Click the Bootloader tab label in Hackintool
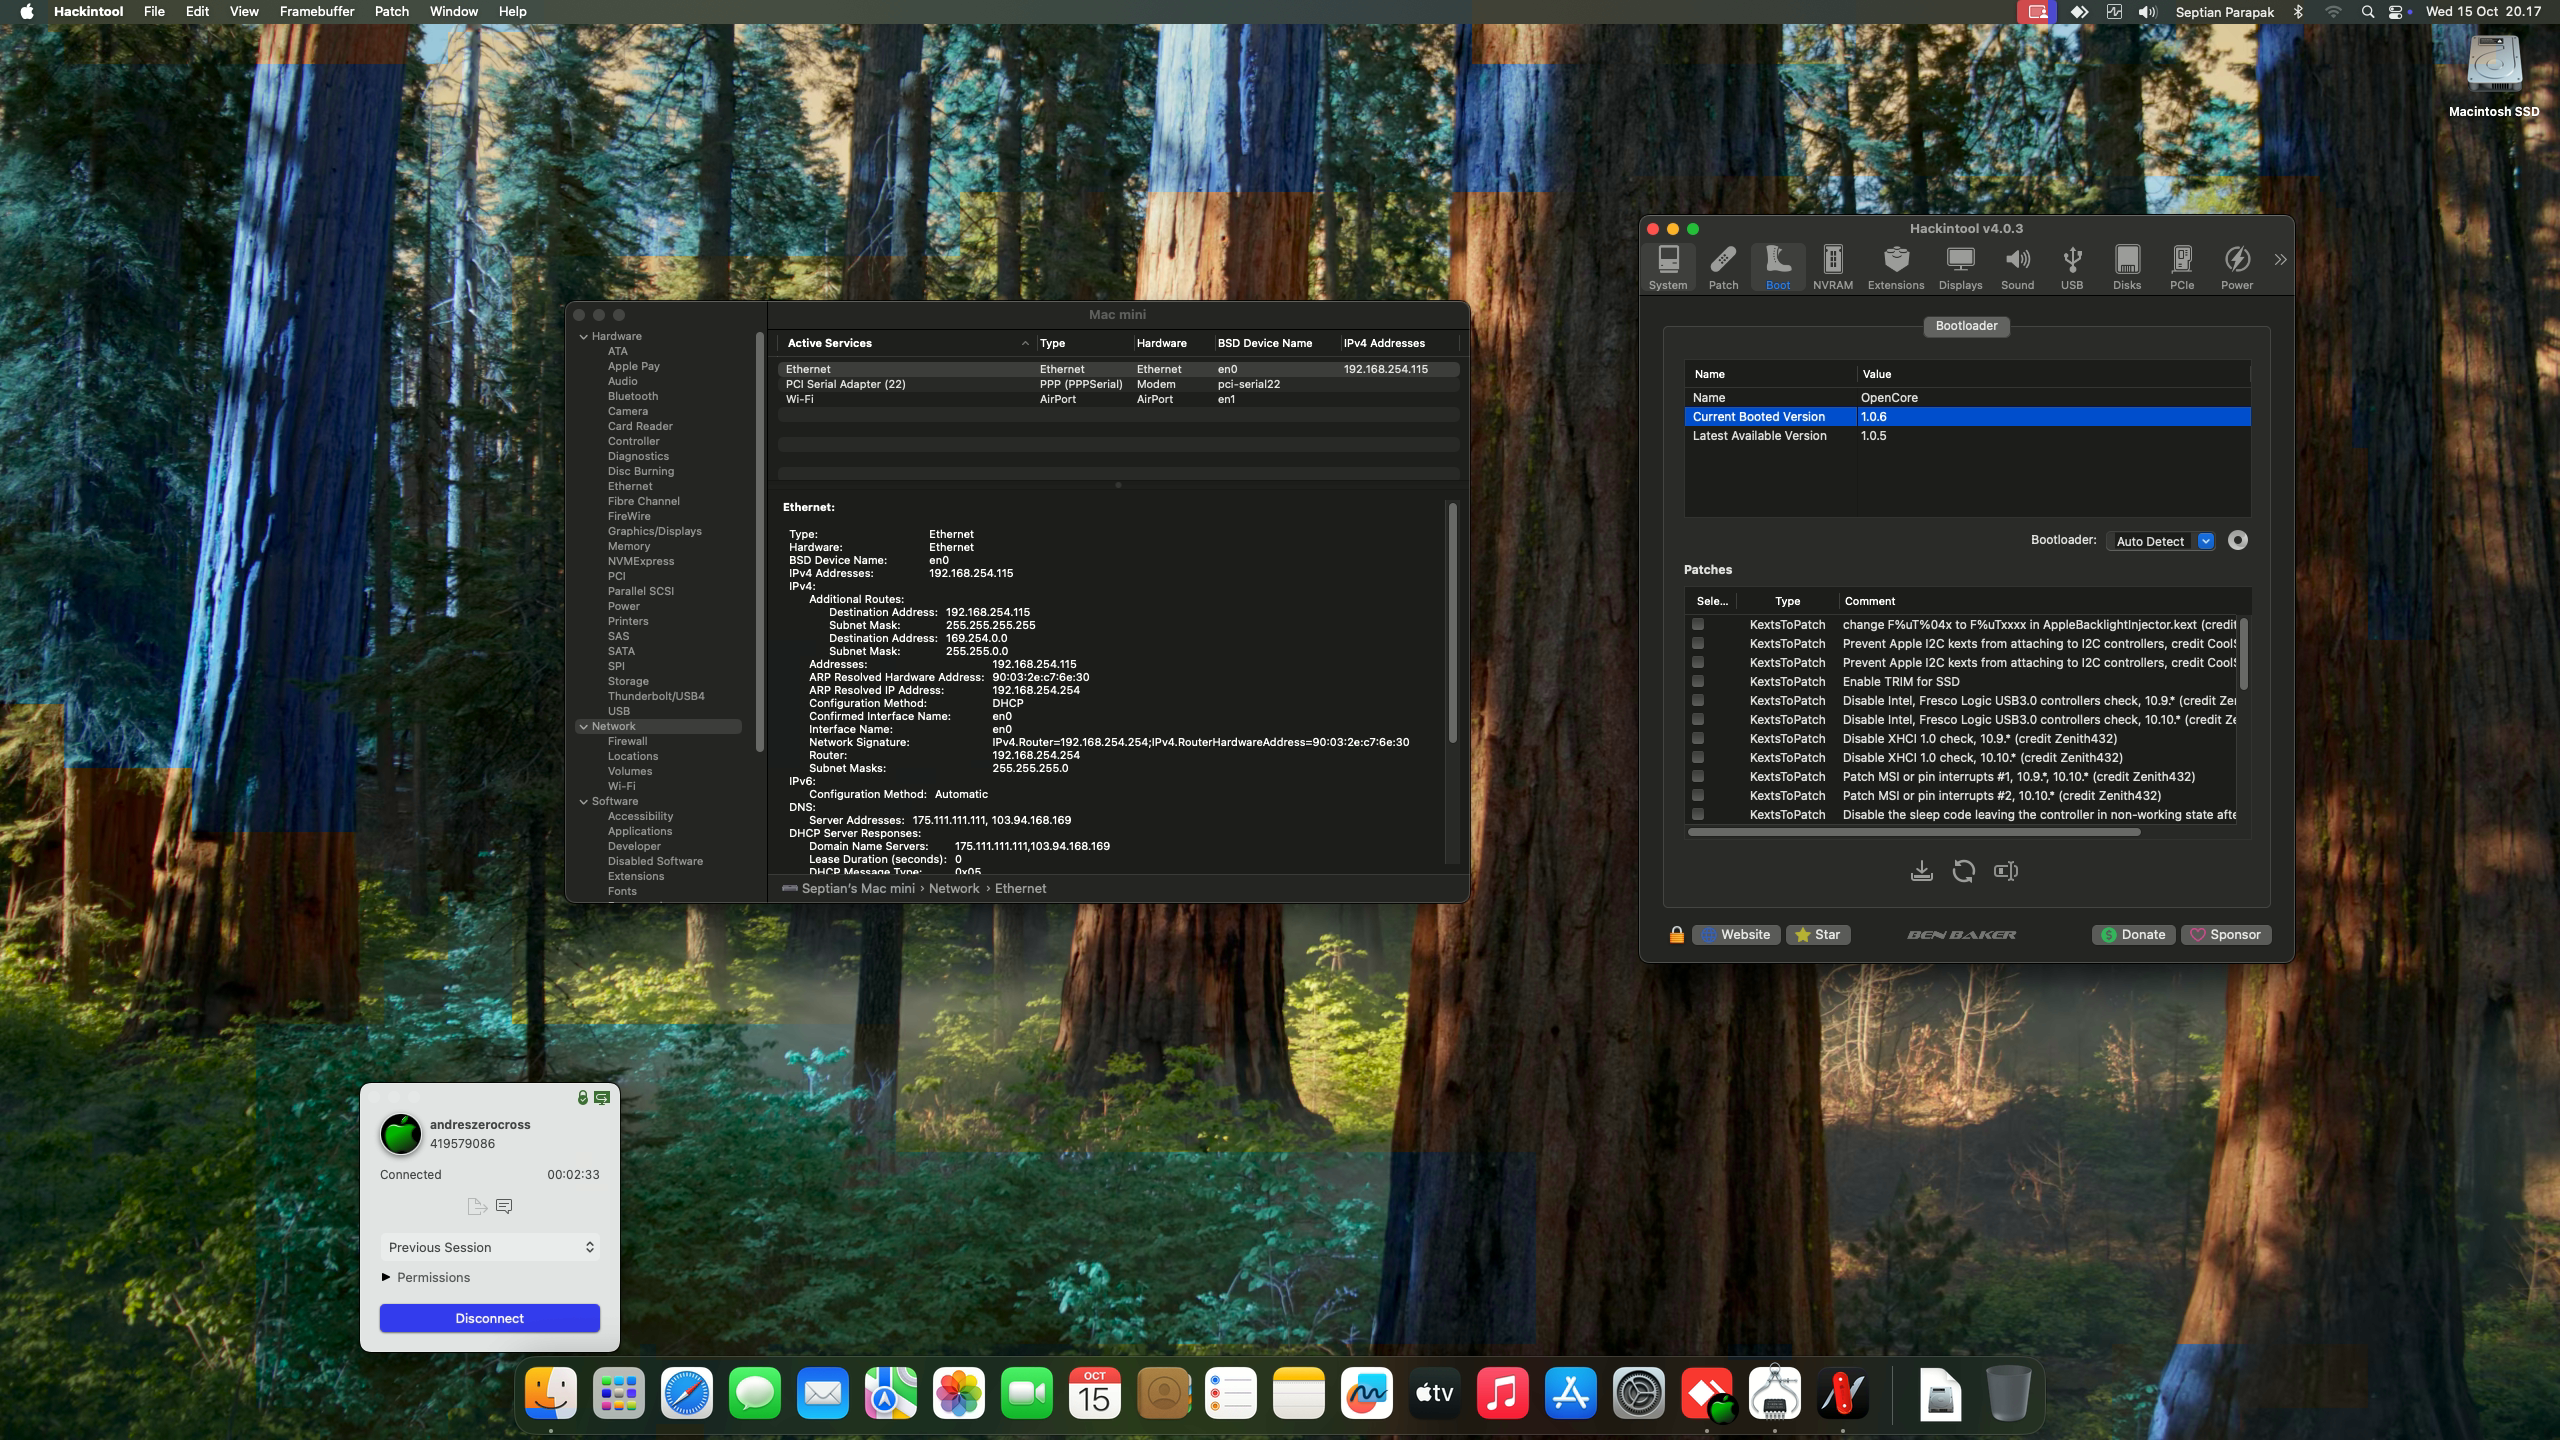Image resolution: width=2560 pixels, height=1440 pixels. pos(1966,326)
